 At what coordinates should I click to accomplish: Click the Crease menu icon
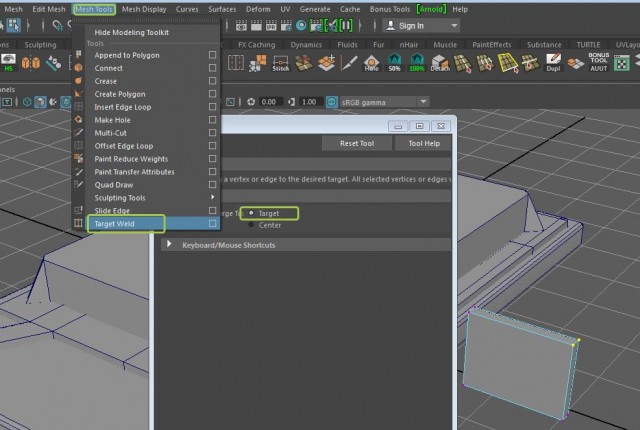click(x=78, y=81)
